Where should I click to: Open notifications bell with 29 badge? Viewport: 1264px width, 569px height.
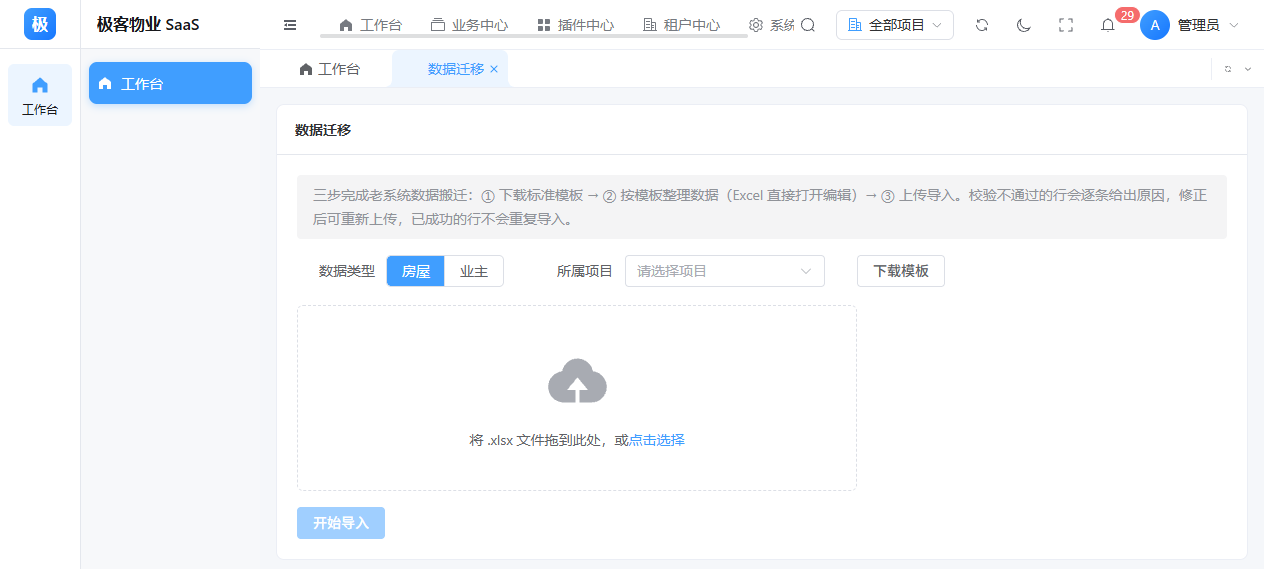point(1108,25)
